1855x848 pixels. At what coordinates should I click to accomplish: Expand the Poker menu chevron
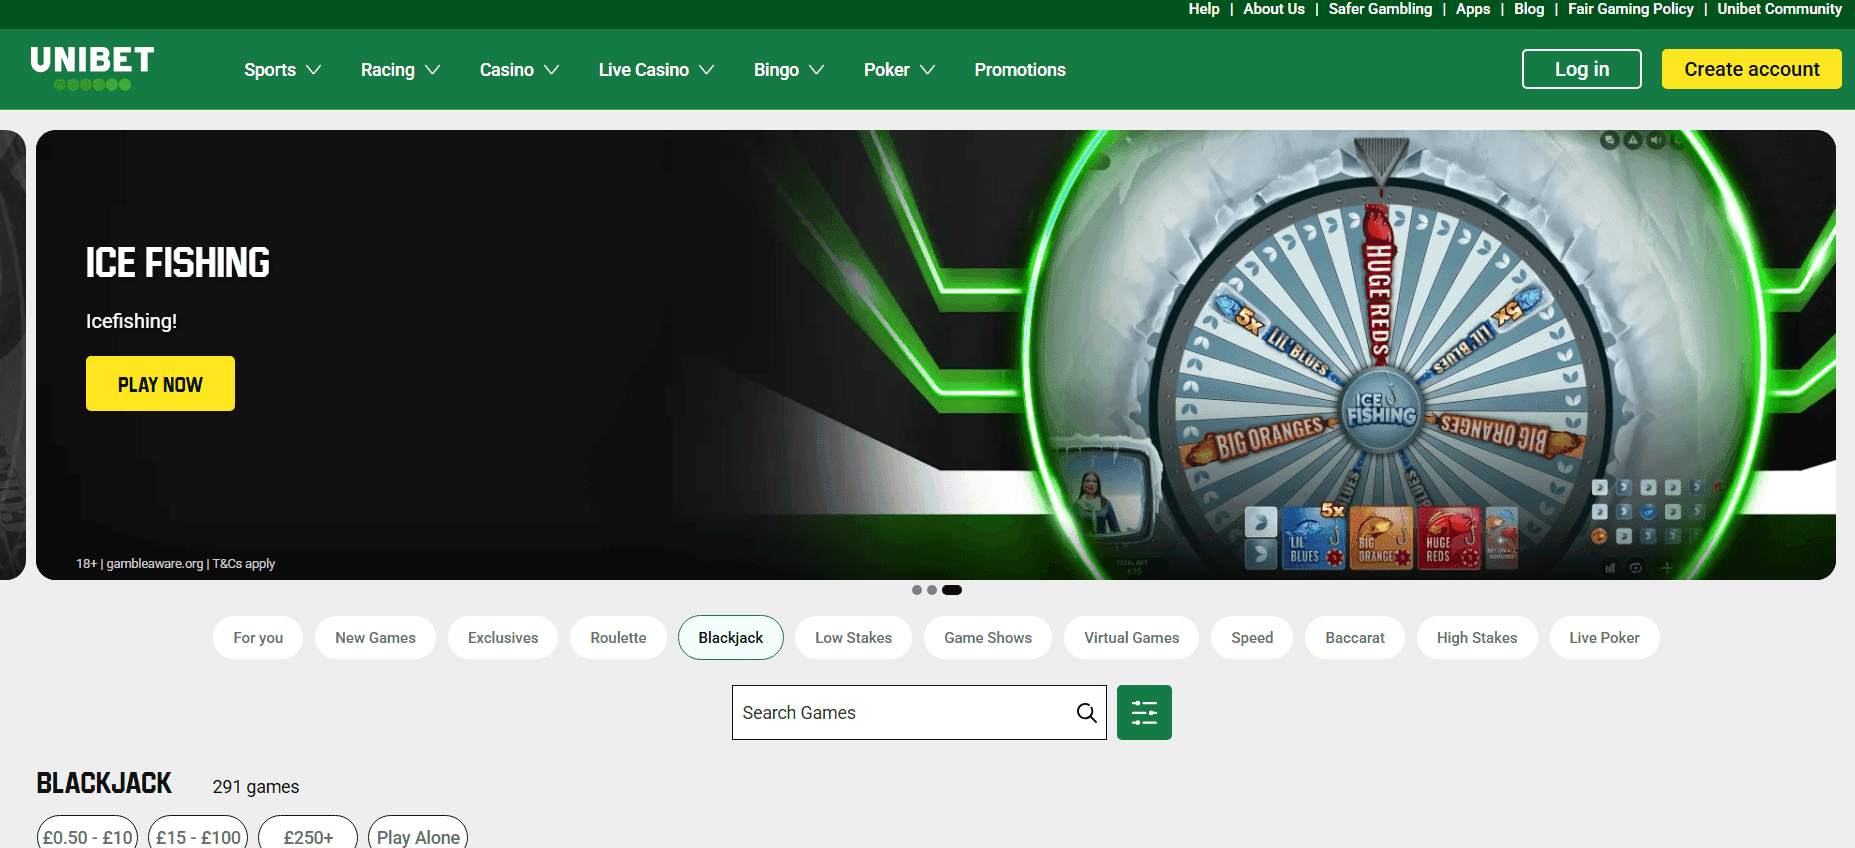927,70
